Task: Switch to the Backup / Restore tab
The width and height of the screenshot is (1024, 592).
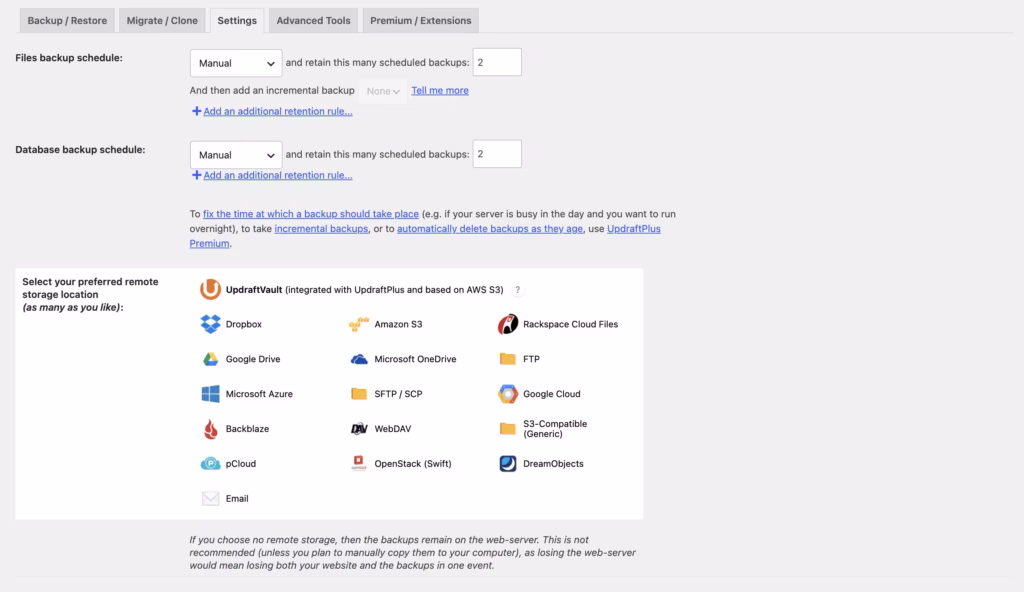Action: (67, 20)
